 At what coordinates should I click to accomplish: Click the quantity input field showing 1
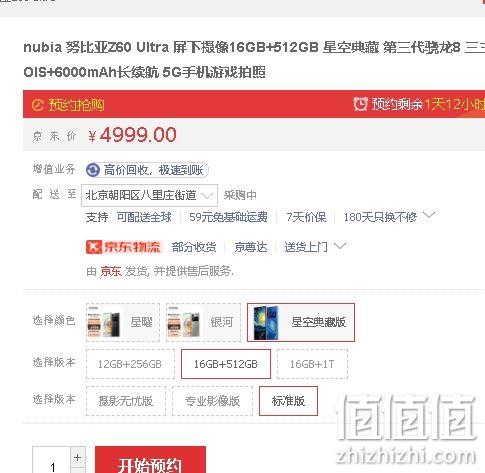52,460
